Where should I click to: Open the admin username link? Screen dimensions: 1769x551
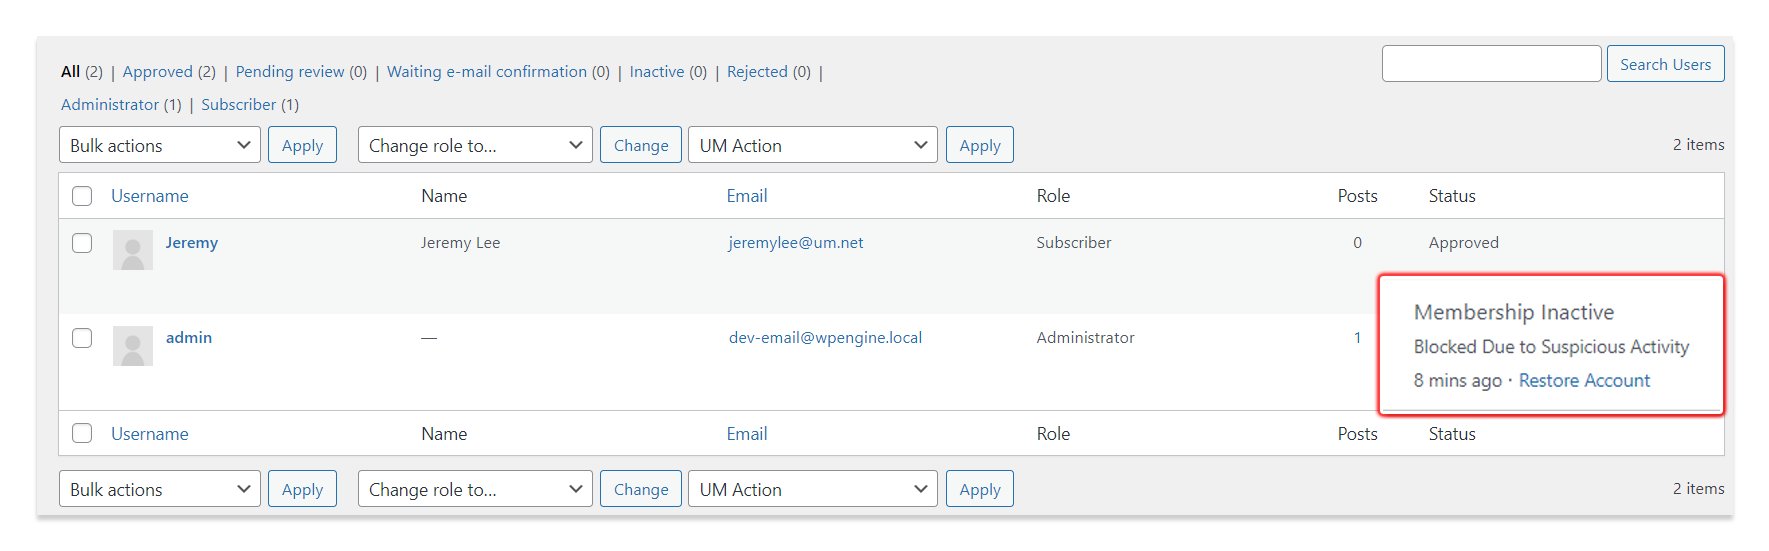pos(189,338)
